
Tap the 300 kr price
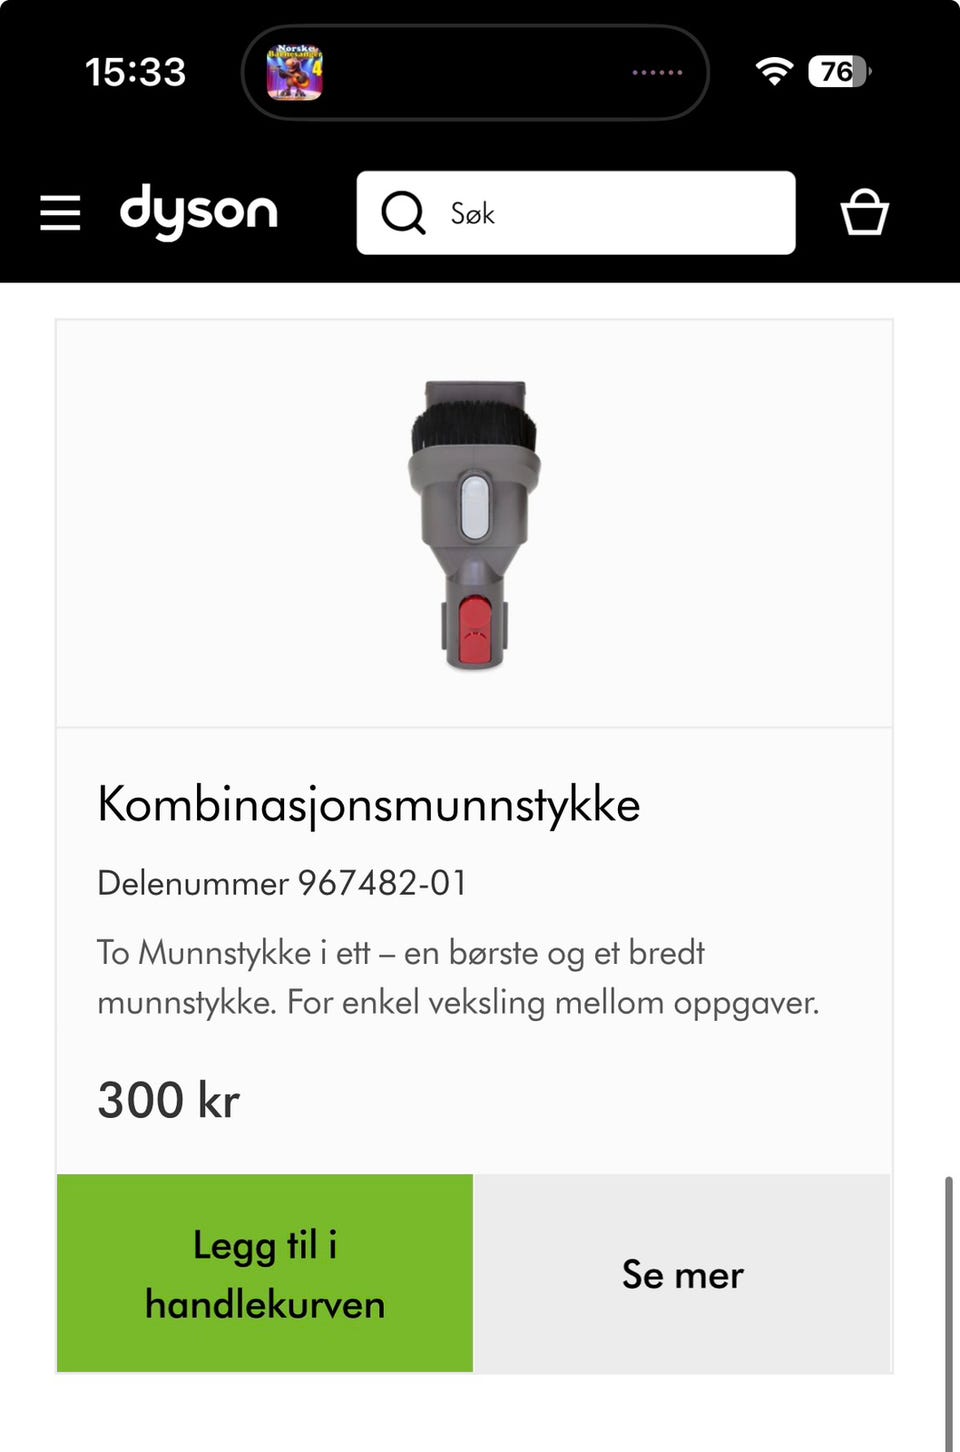tap(168, 1100)
